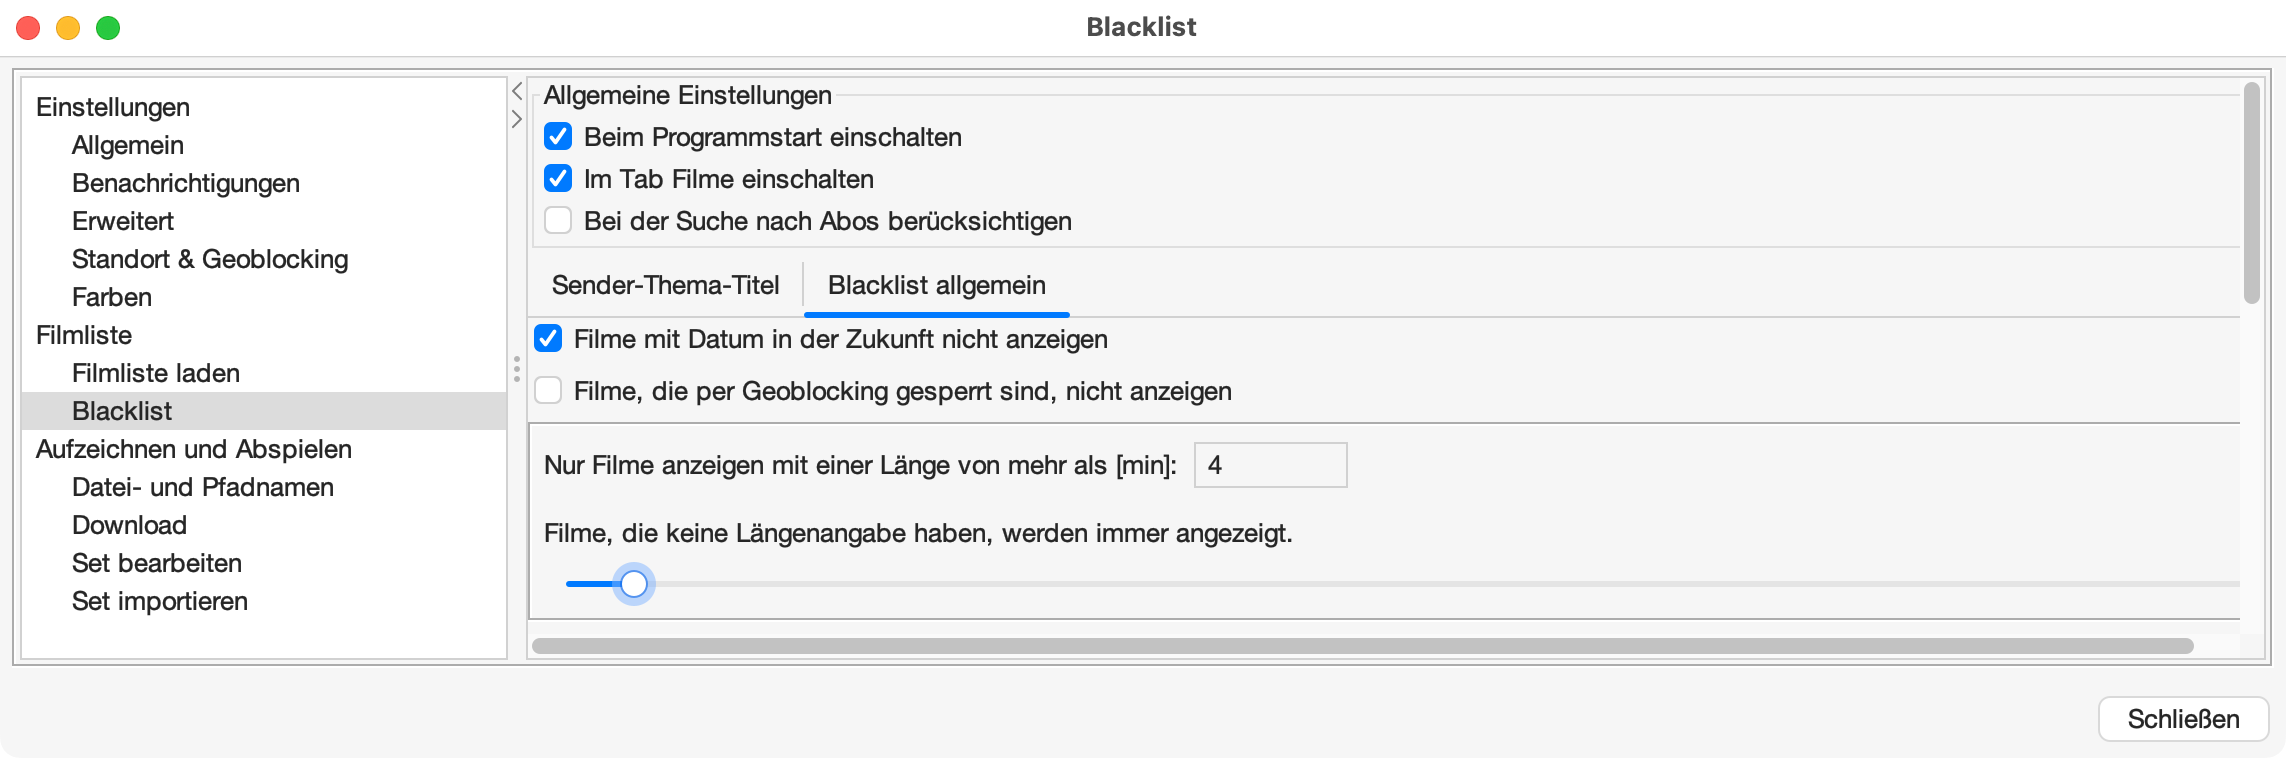
Task: Toggle 'Beim Programmstart einschalten' checkbox
Action: pos(558,137)
